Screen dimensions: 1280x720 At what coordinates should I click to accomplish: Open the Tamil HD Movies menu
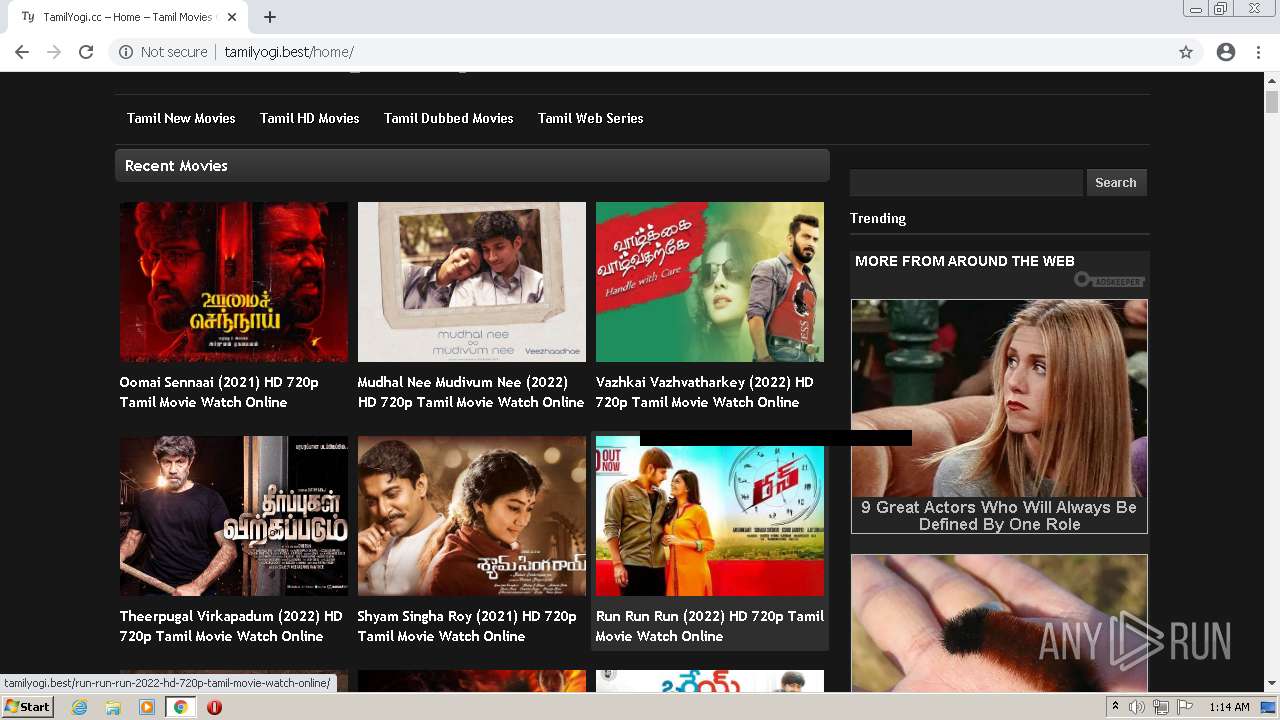pos(310,118)
